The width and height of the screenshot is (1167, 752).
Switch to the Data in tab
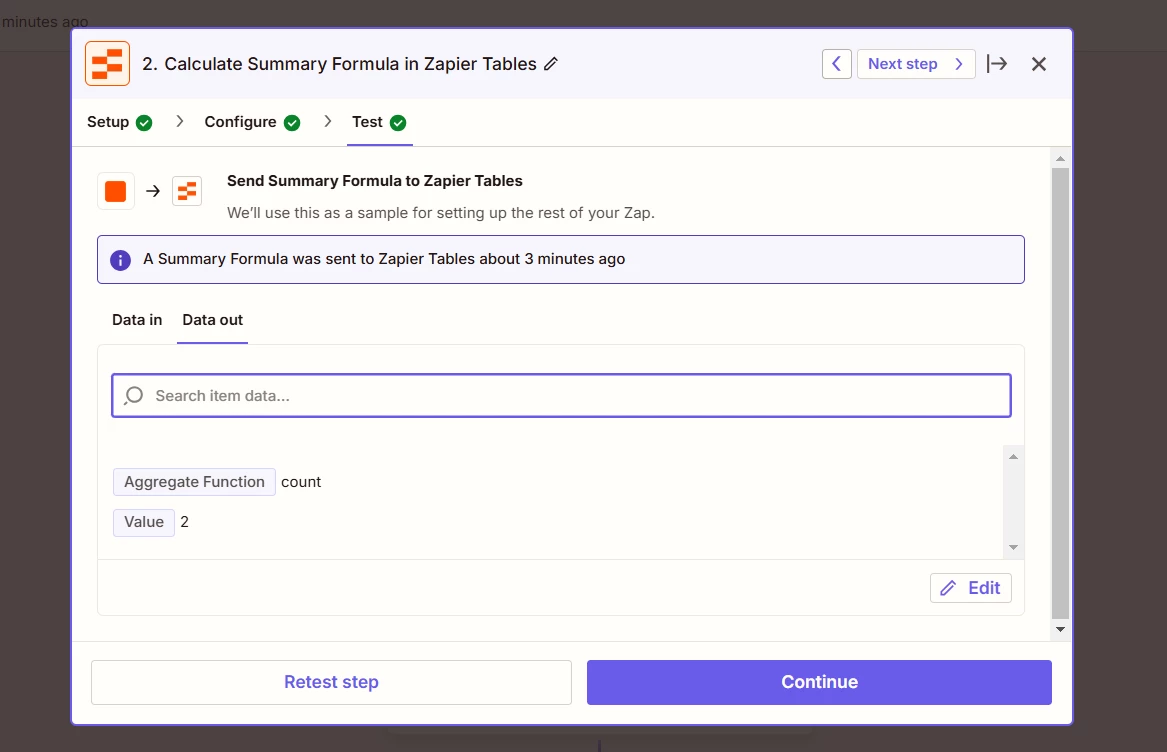[137, 320]
